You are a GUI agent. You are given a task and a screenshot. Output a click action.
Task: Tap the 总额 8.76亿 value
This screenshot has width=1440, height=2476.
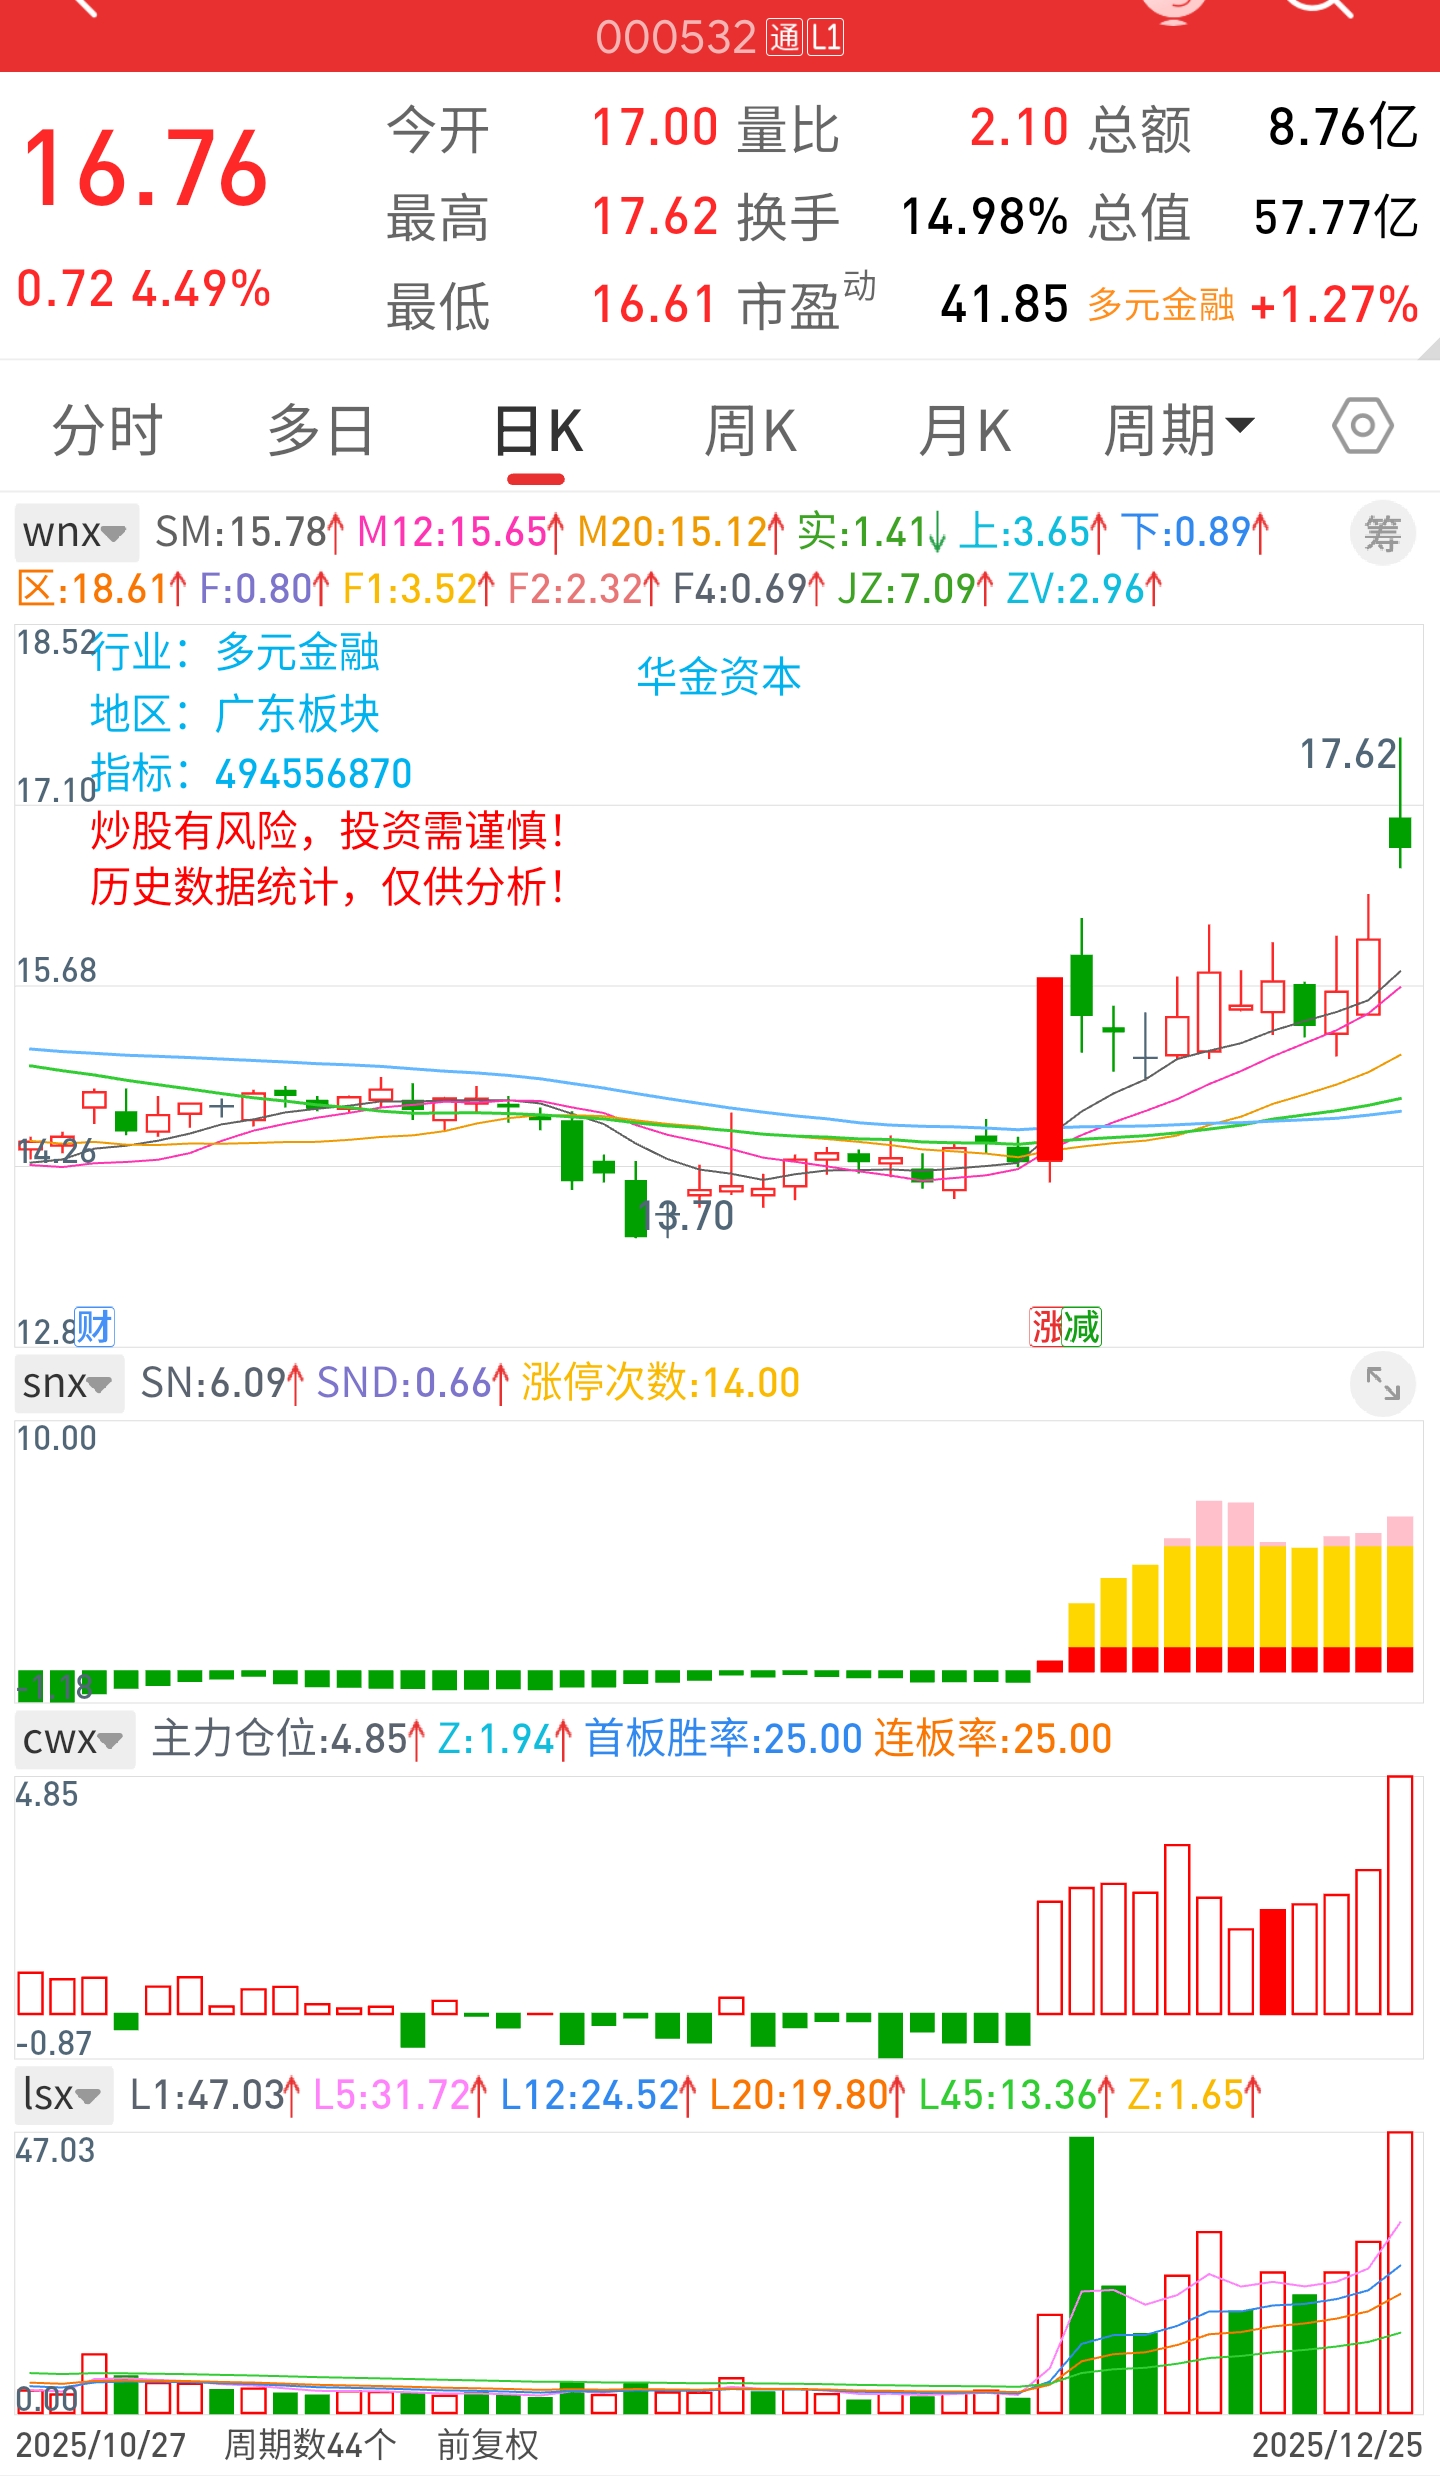pos(1343,128)
